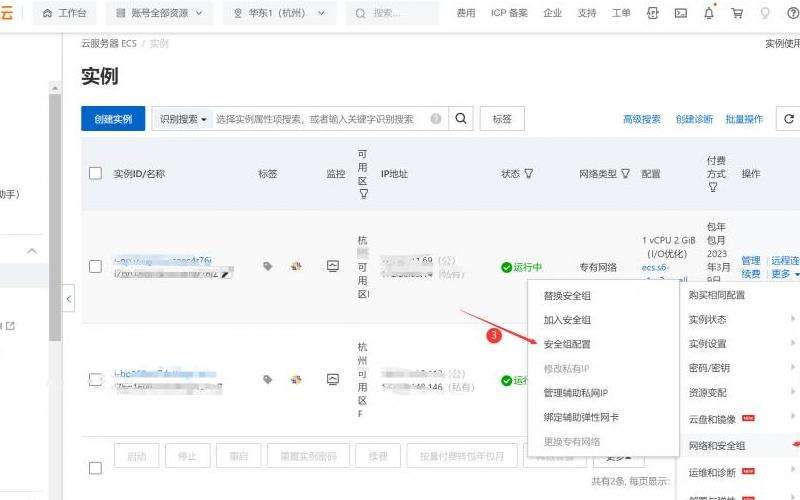The width and height of the screenshot is (800, 500).
Task: Open the Cloud Shell terminal icon
Action: tap(681, 13)
